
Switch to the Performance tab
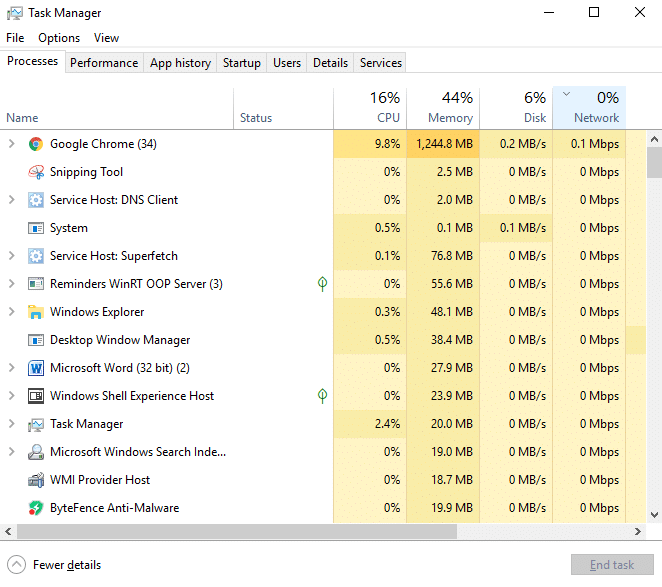(x=104, y=63)
